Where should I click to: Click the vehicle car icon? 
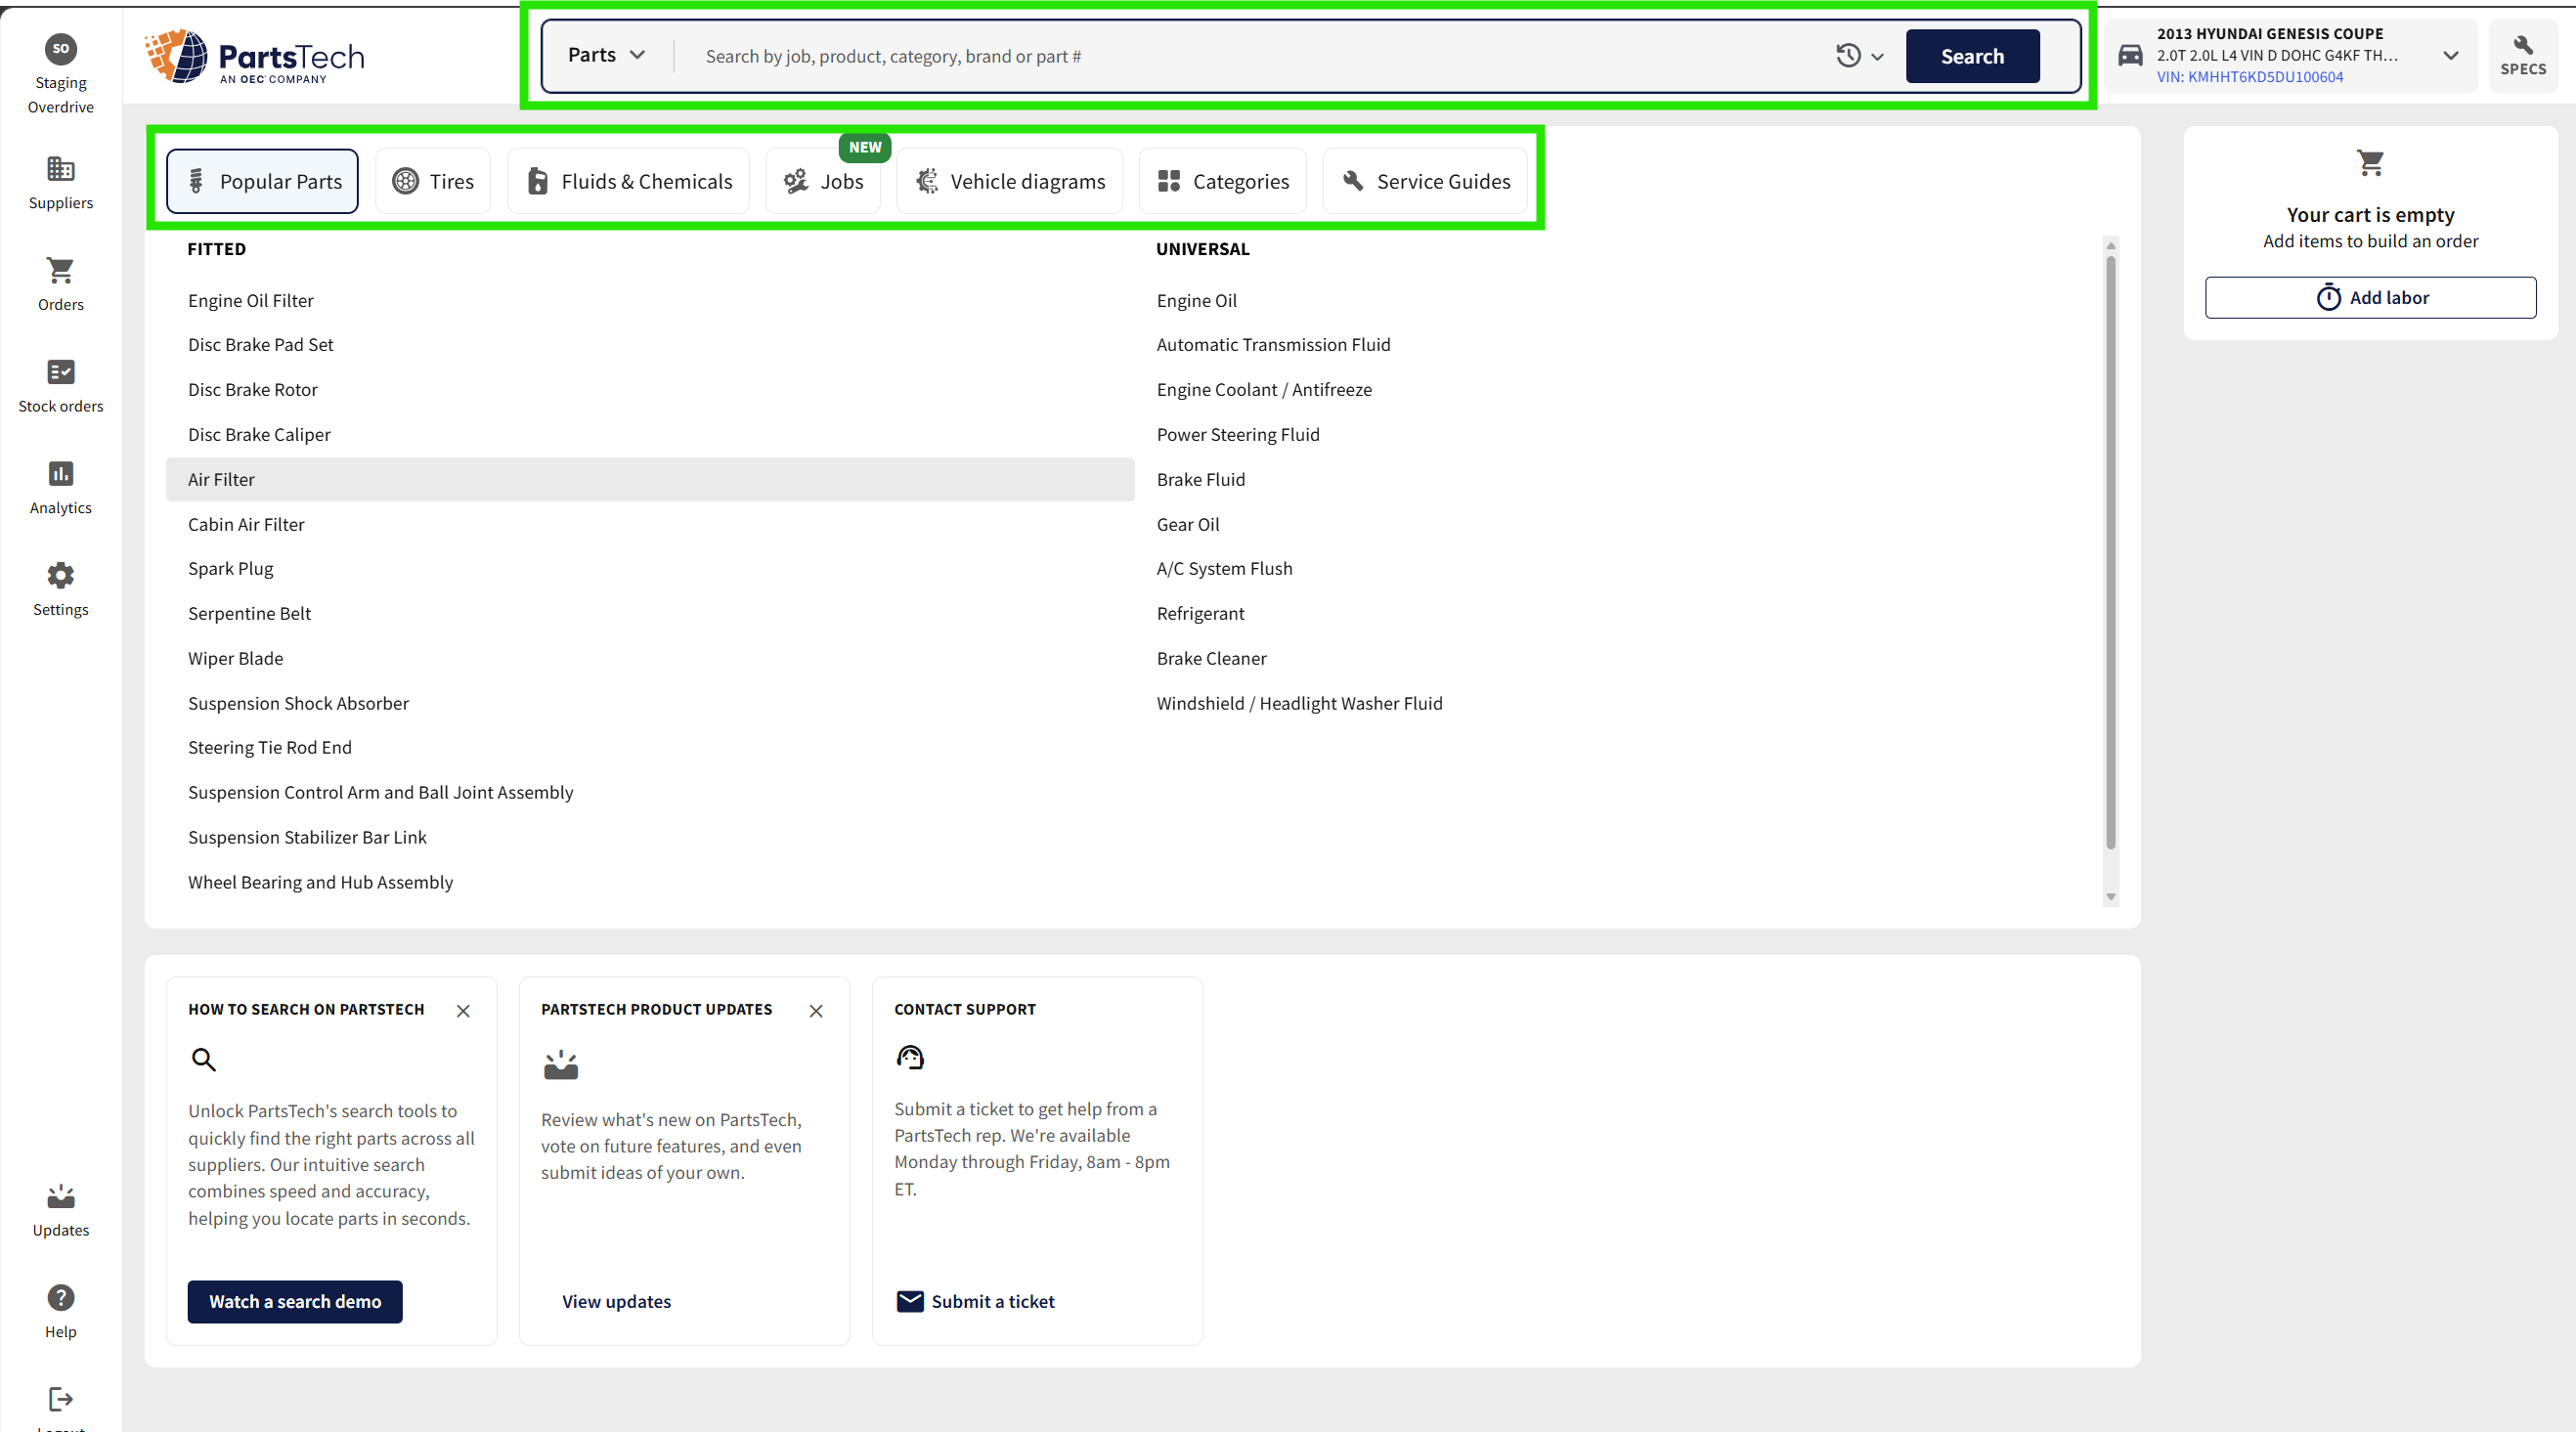tap(2130, 56)
